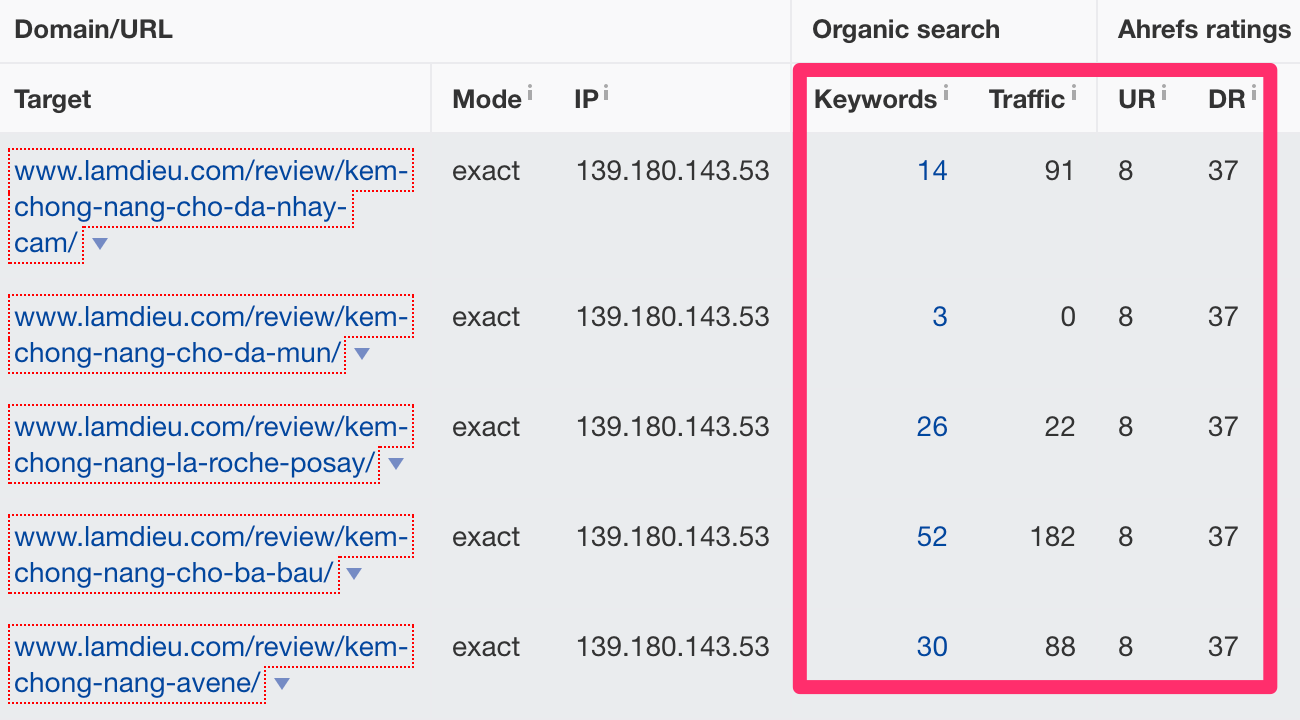Select IP address in the avene row
The image size is (1300, 720).
[672, 647]
